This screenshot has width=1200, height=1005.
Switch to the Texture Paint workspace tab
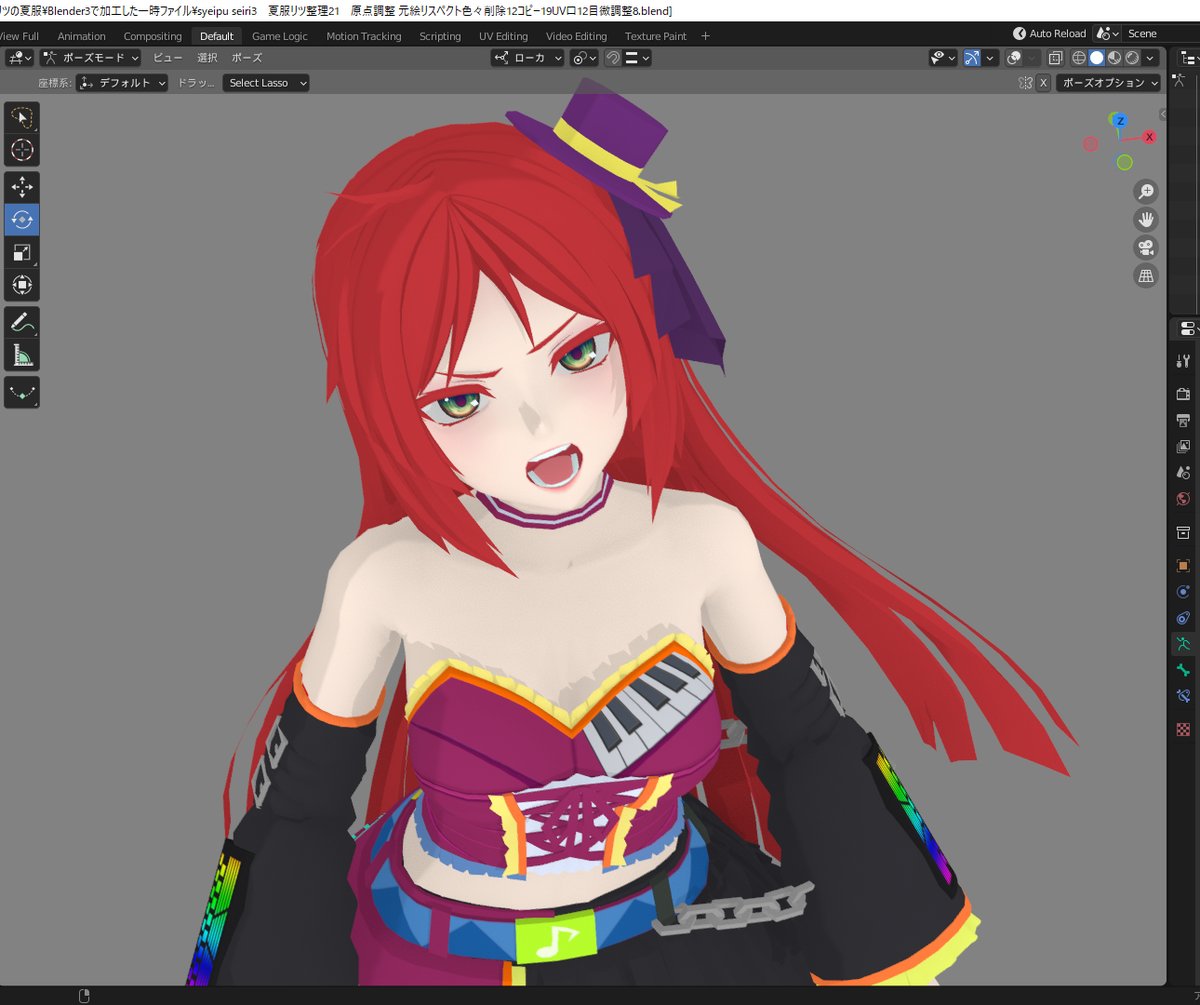pyautogui.click(x=656, y=36)
